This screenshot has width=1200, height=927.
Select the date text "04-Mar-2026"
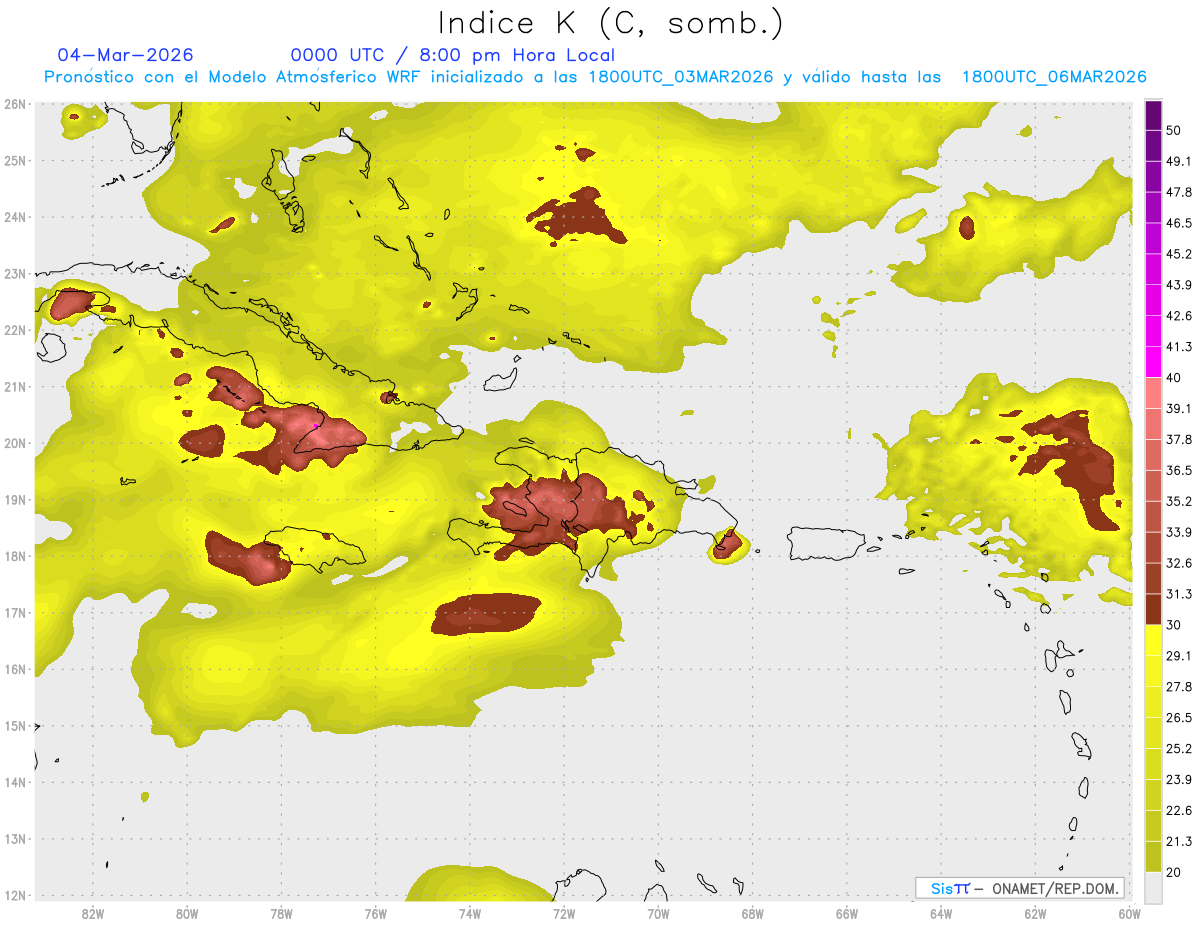[x=126, y=55]
